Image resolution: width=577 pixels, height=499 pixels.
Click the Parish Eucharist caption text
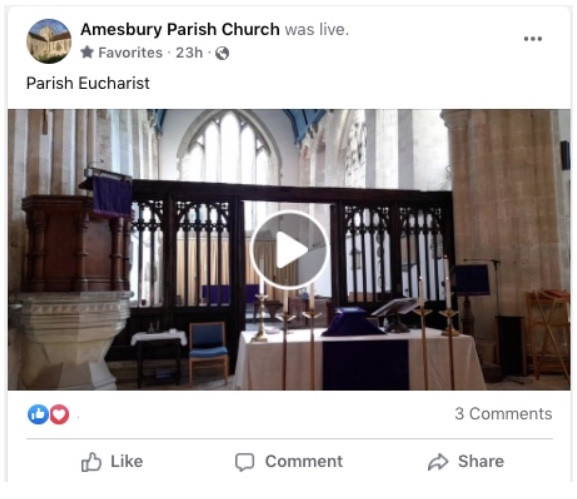88,83
